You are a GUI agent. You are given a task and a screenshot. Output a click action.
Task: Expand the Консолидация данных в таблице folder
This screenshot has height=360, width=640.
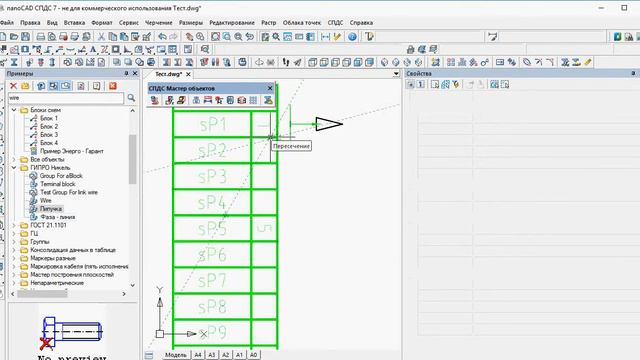[14, 250]
